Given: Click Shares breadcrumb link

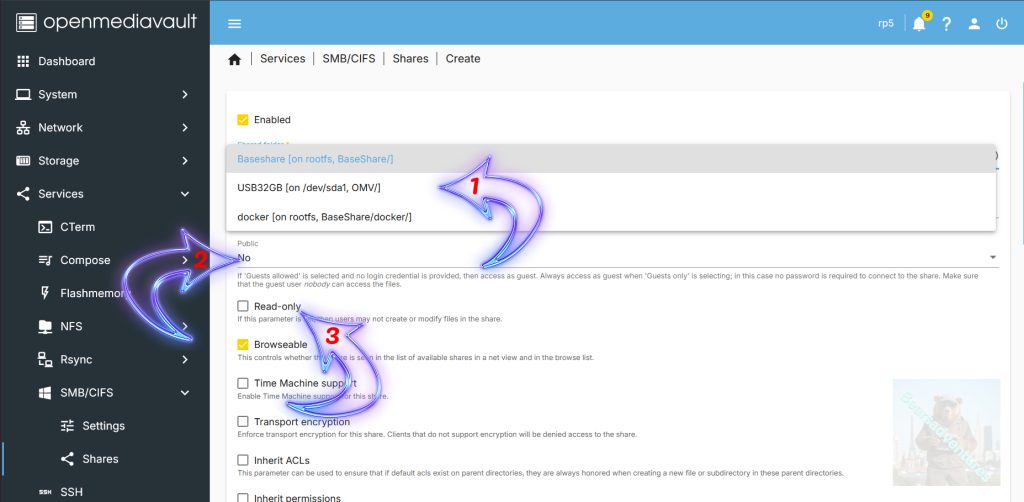Looking at the screenshot, I should [x=410, y=59].
